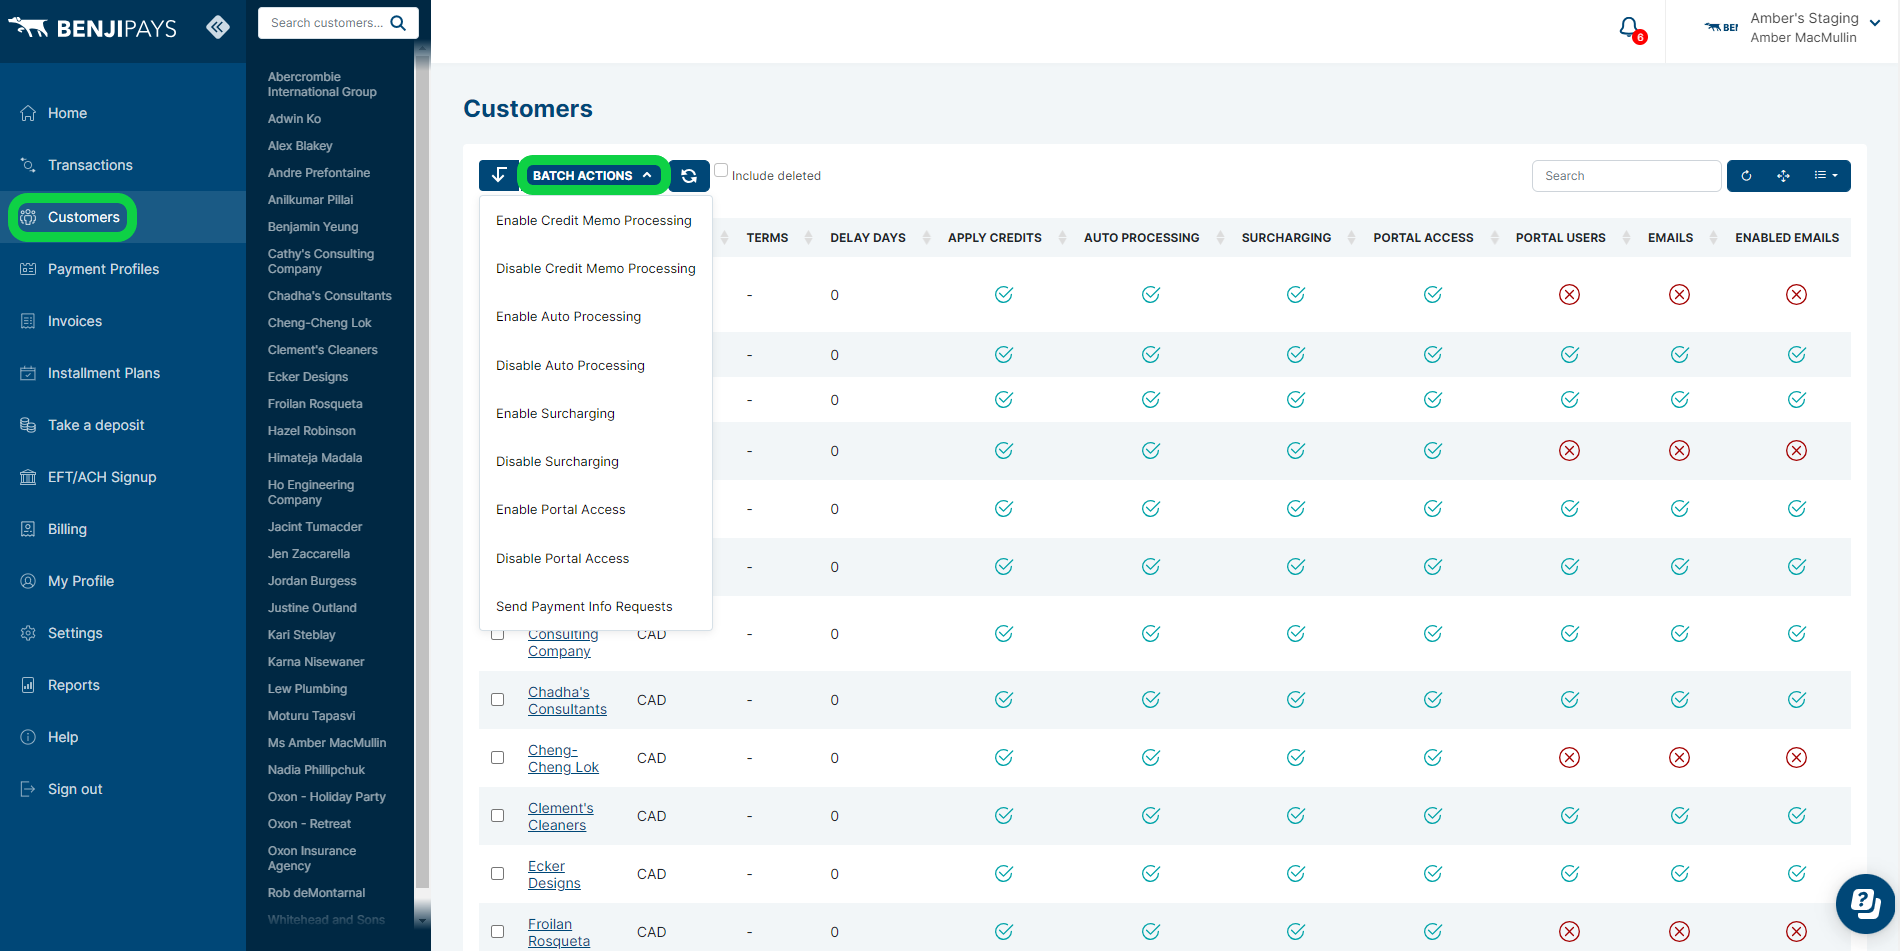This screenshot has height=951, width=1900.
Task: Click the Search customers input box
Action: click(326, 23)
